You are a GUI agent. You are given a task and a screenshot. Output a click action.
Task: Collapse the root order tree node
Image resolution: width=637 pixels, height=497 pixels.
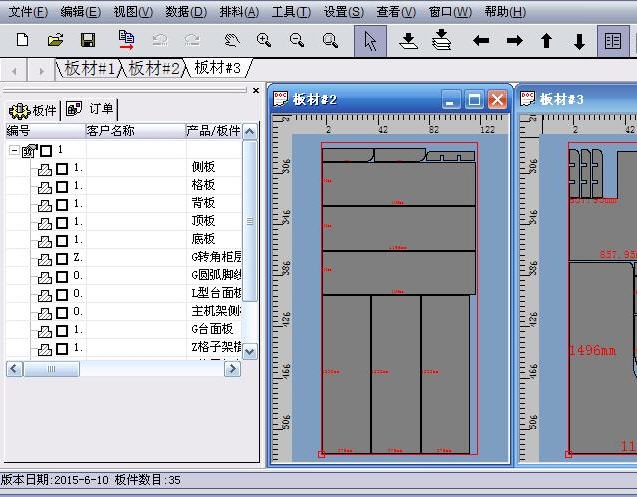[x=14, y=150]
